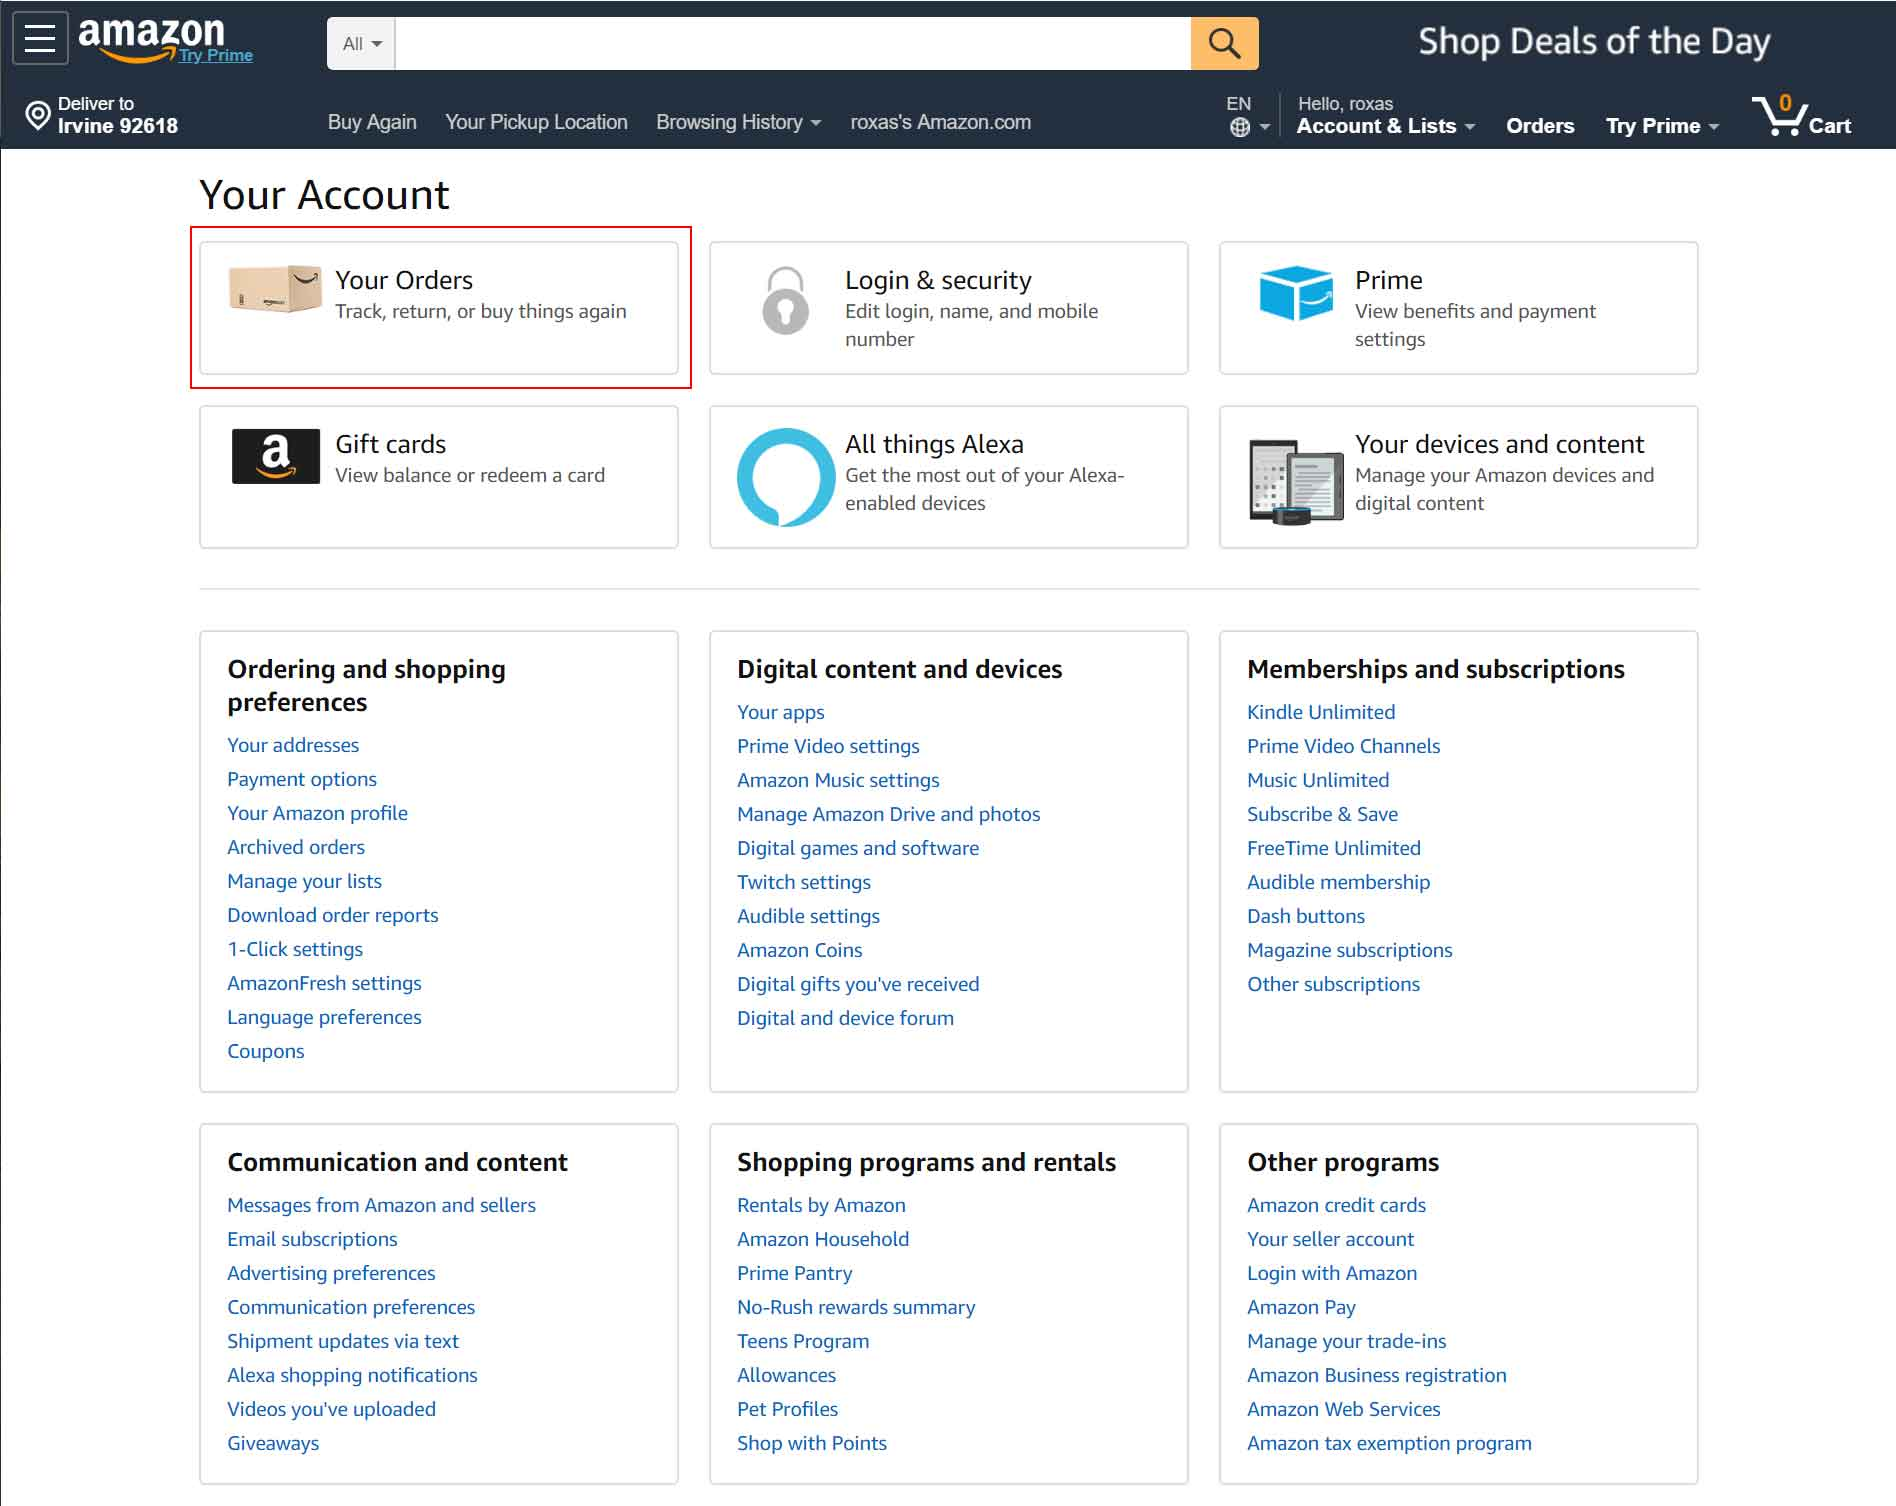Click the delivery location pin icon
Screen dimensions: 1896x1506
(x=37, y=116)
